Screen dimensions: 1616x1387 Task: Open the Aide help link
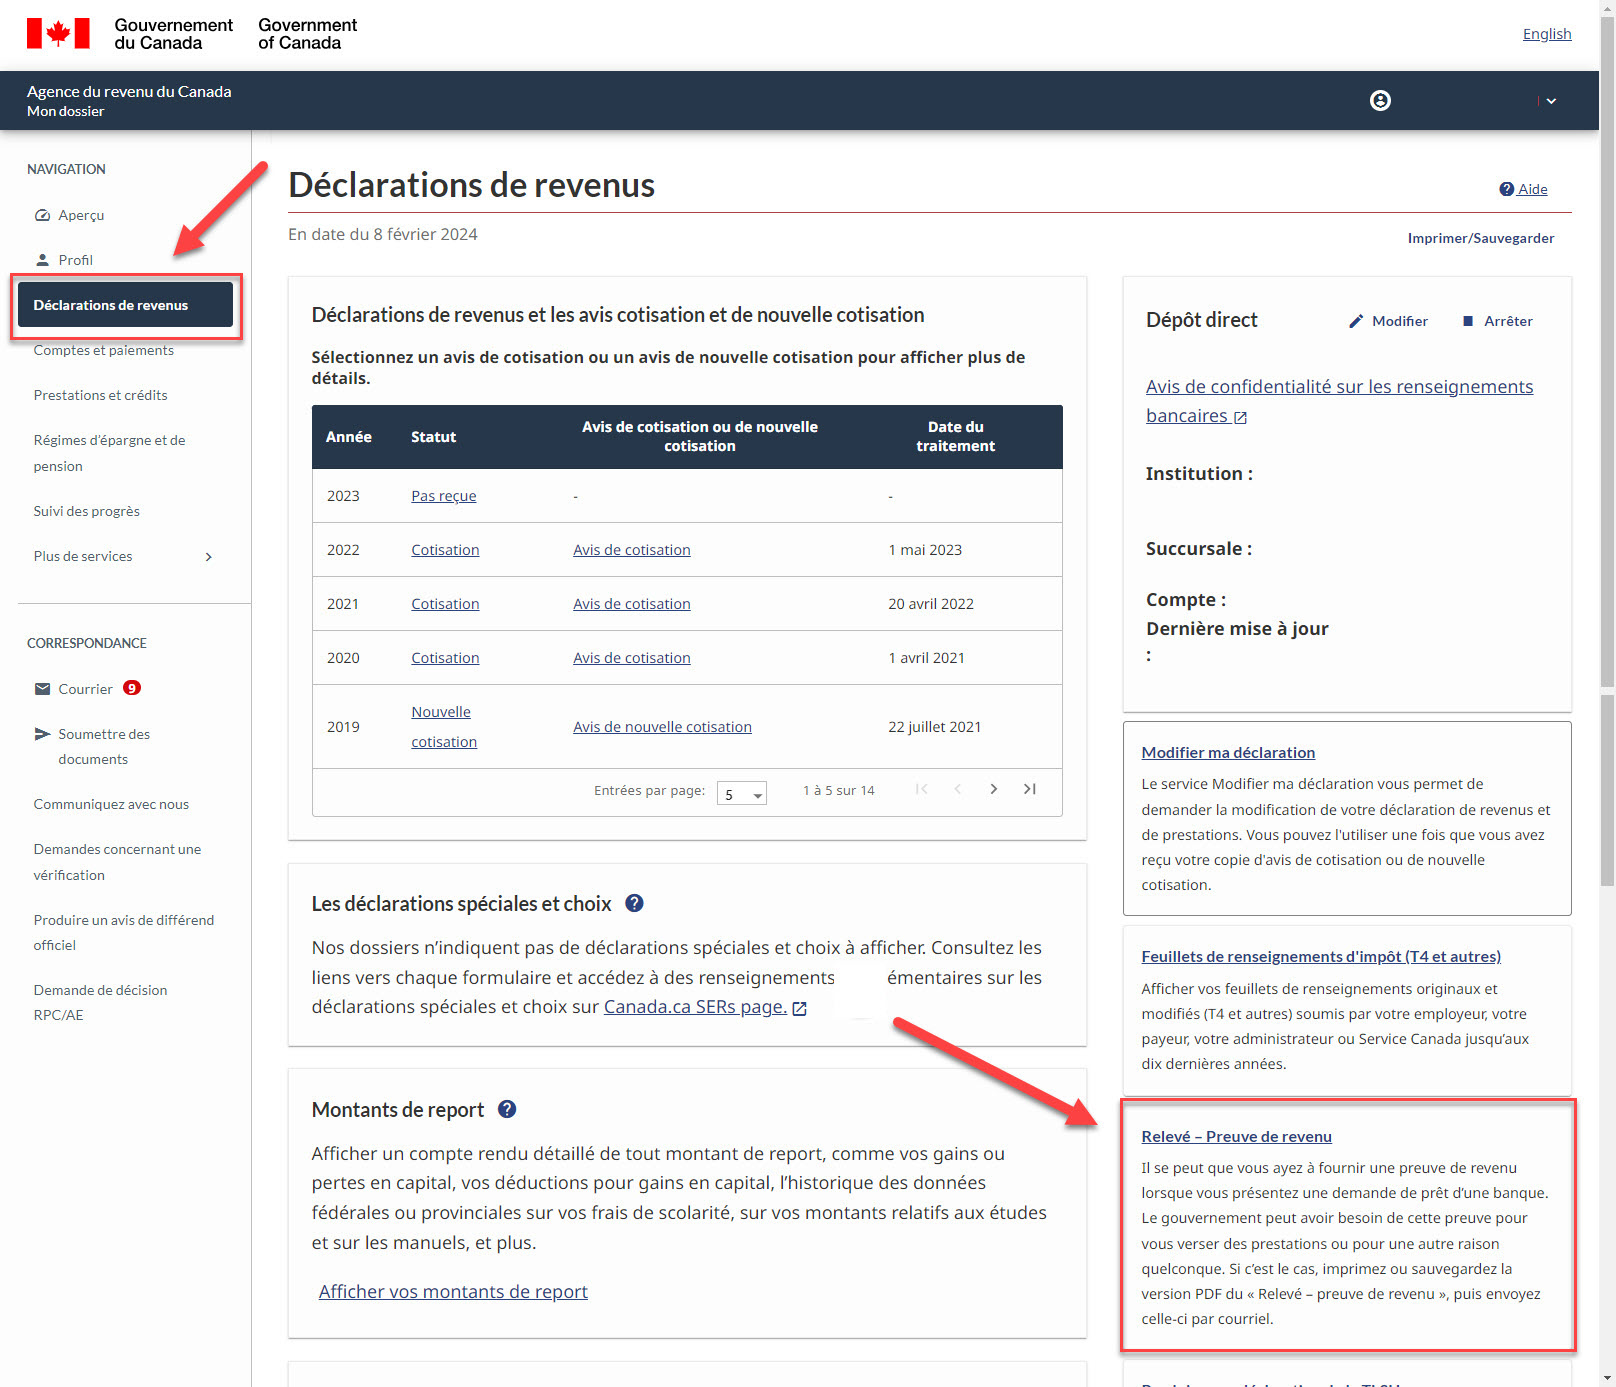click(x=1532, y=189)
